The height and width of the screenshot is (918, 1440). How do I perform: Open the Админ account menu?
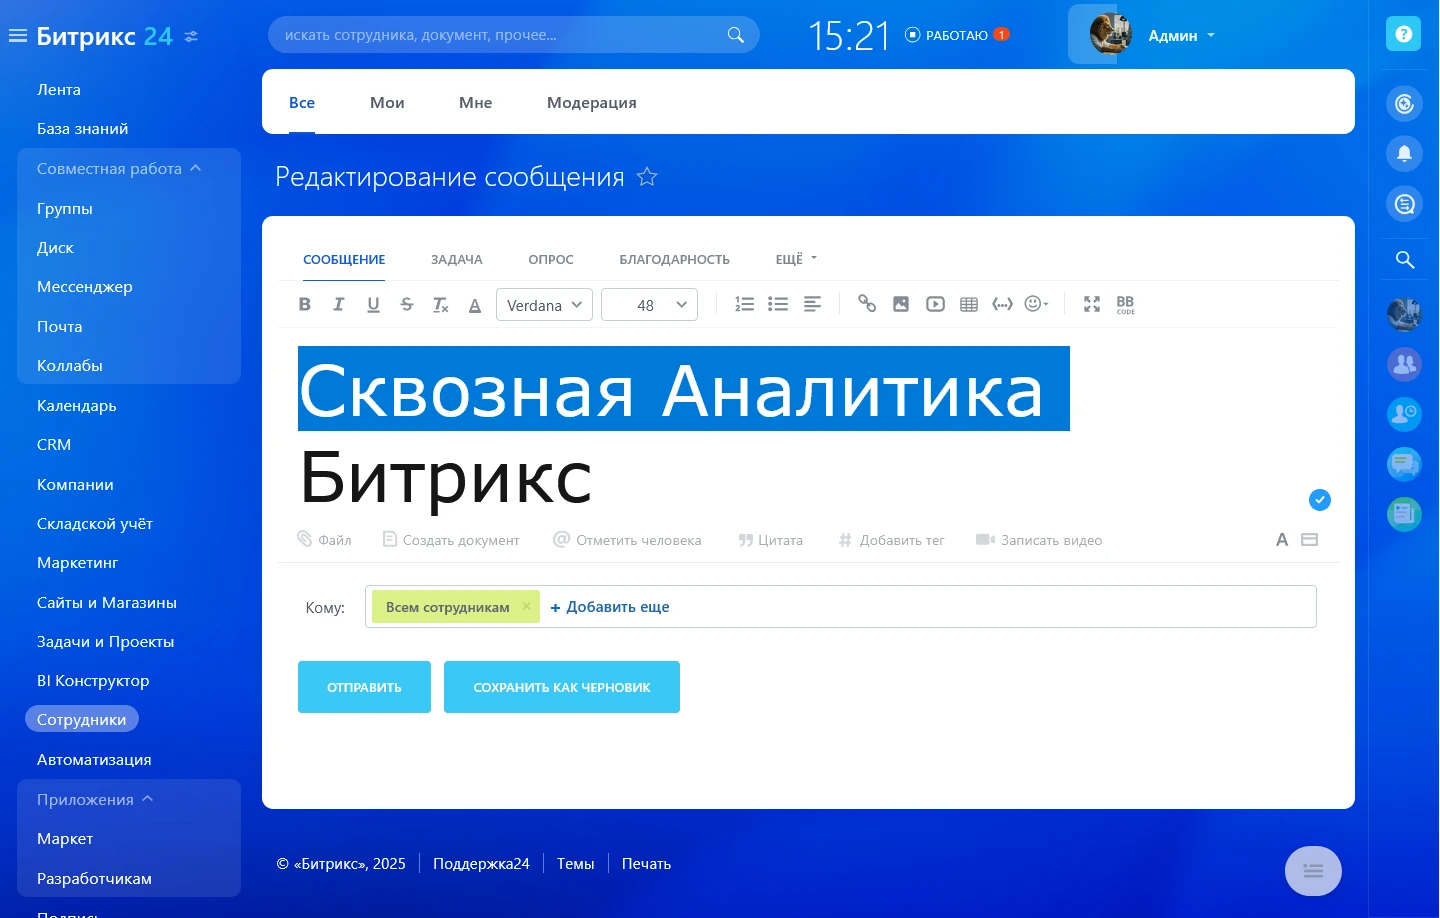point(1180,35)
